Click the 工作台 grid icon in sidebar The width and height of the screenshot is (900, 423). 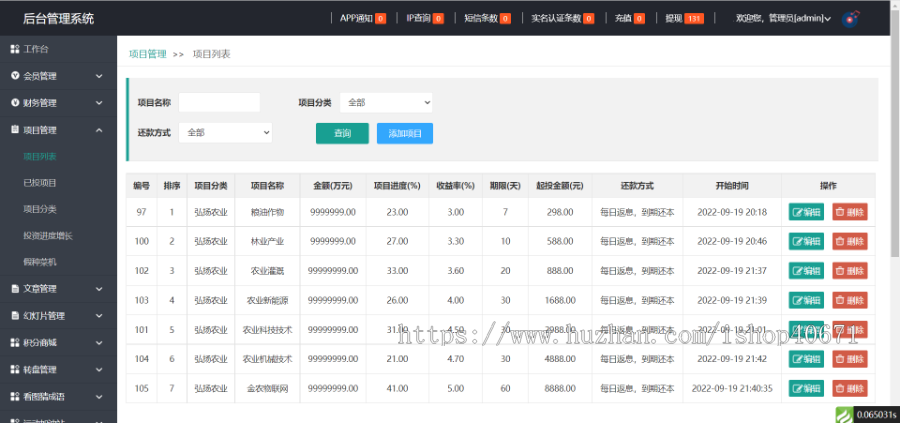(x=15, y=49)
